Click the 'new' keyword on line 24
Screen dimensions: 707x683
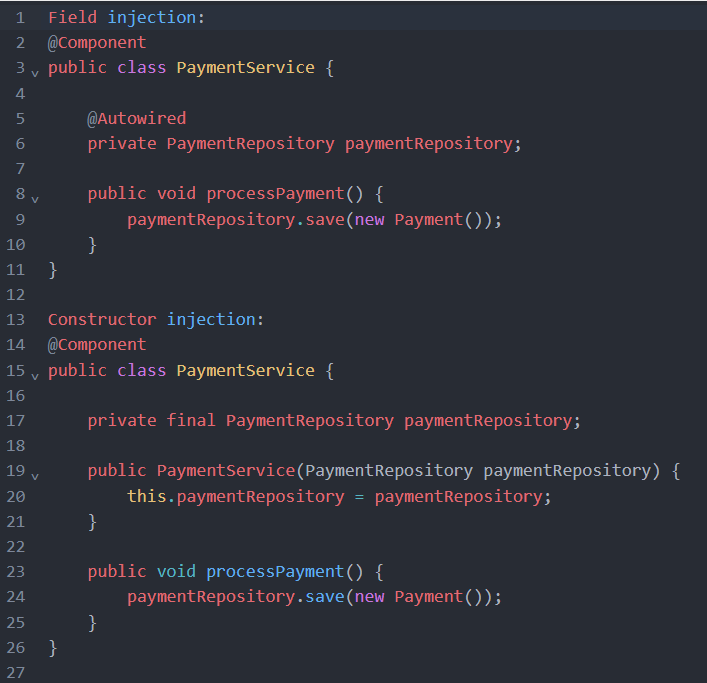[369, 597]
